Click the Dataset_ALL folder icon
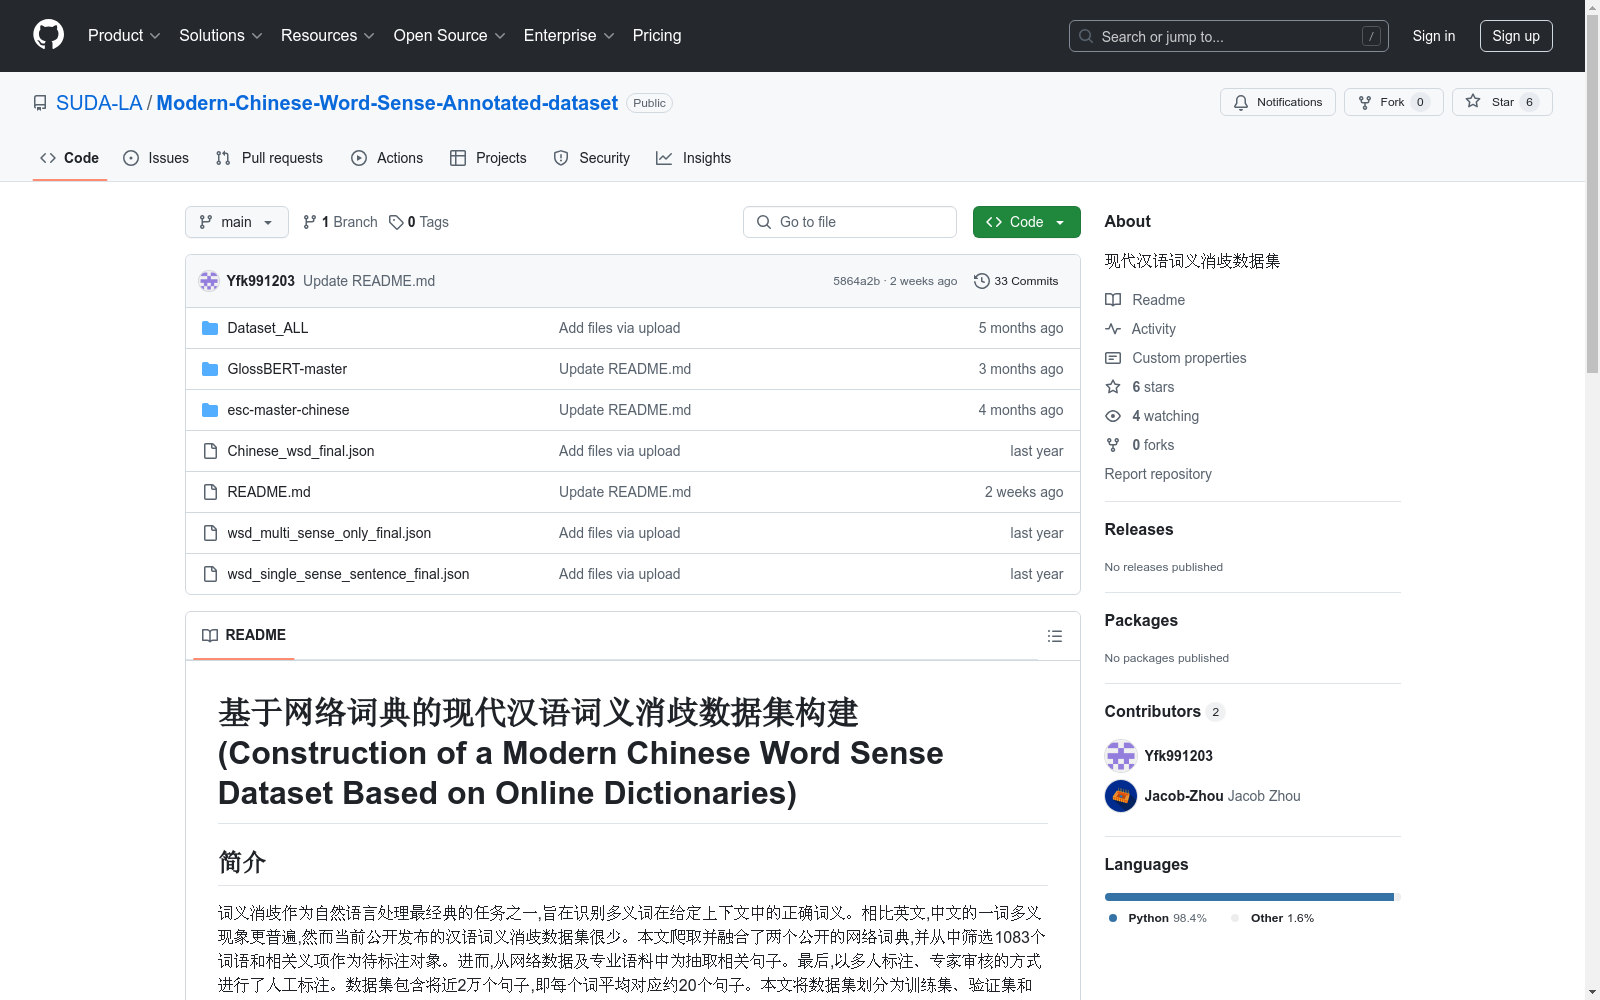This screenshot has width=1600, height=1000. (210, 328)
